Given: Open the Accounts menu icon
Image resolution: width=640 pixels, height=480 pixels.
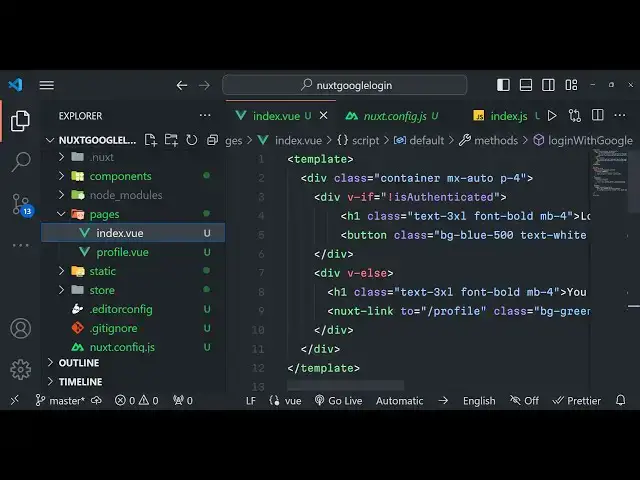Looking at the screenshot, I should pos(20,329).
